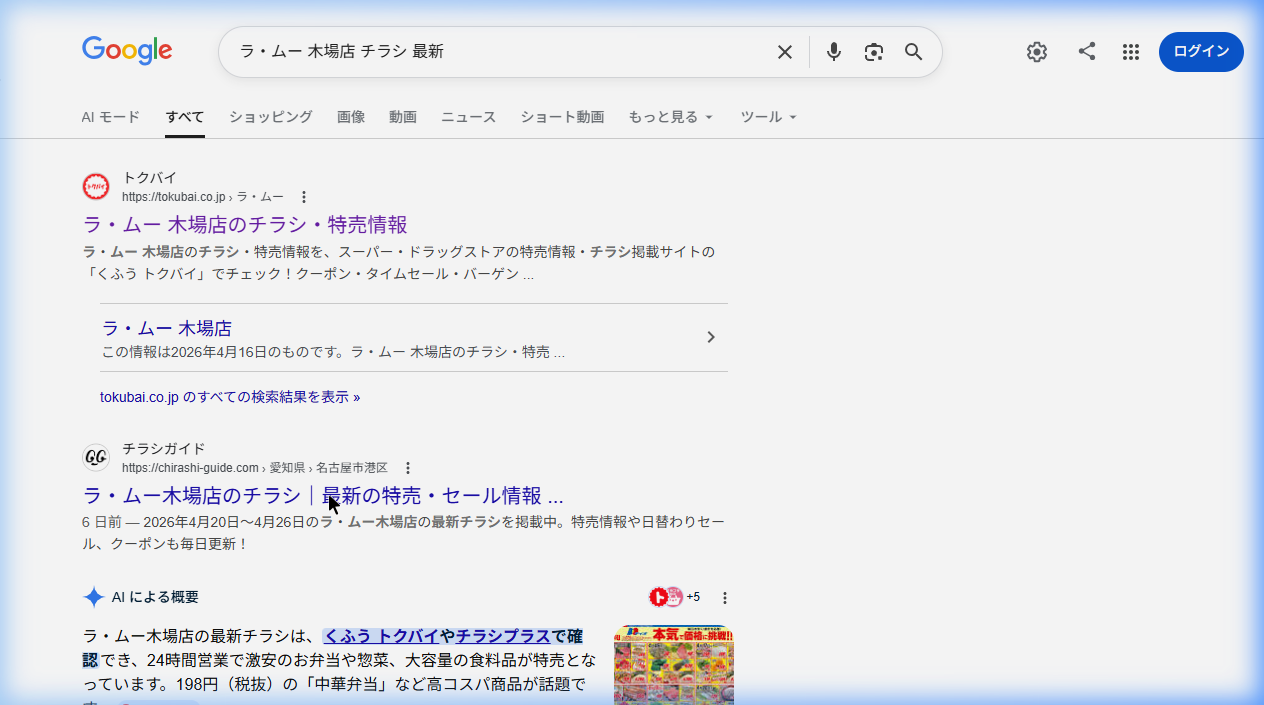This screenshot has height=705, width=1264.
Task: Expand the もっと見る dropdown
Action: (x=670, y=117)
